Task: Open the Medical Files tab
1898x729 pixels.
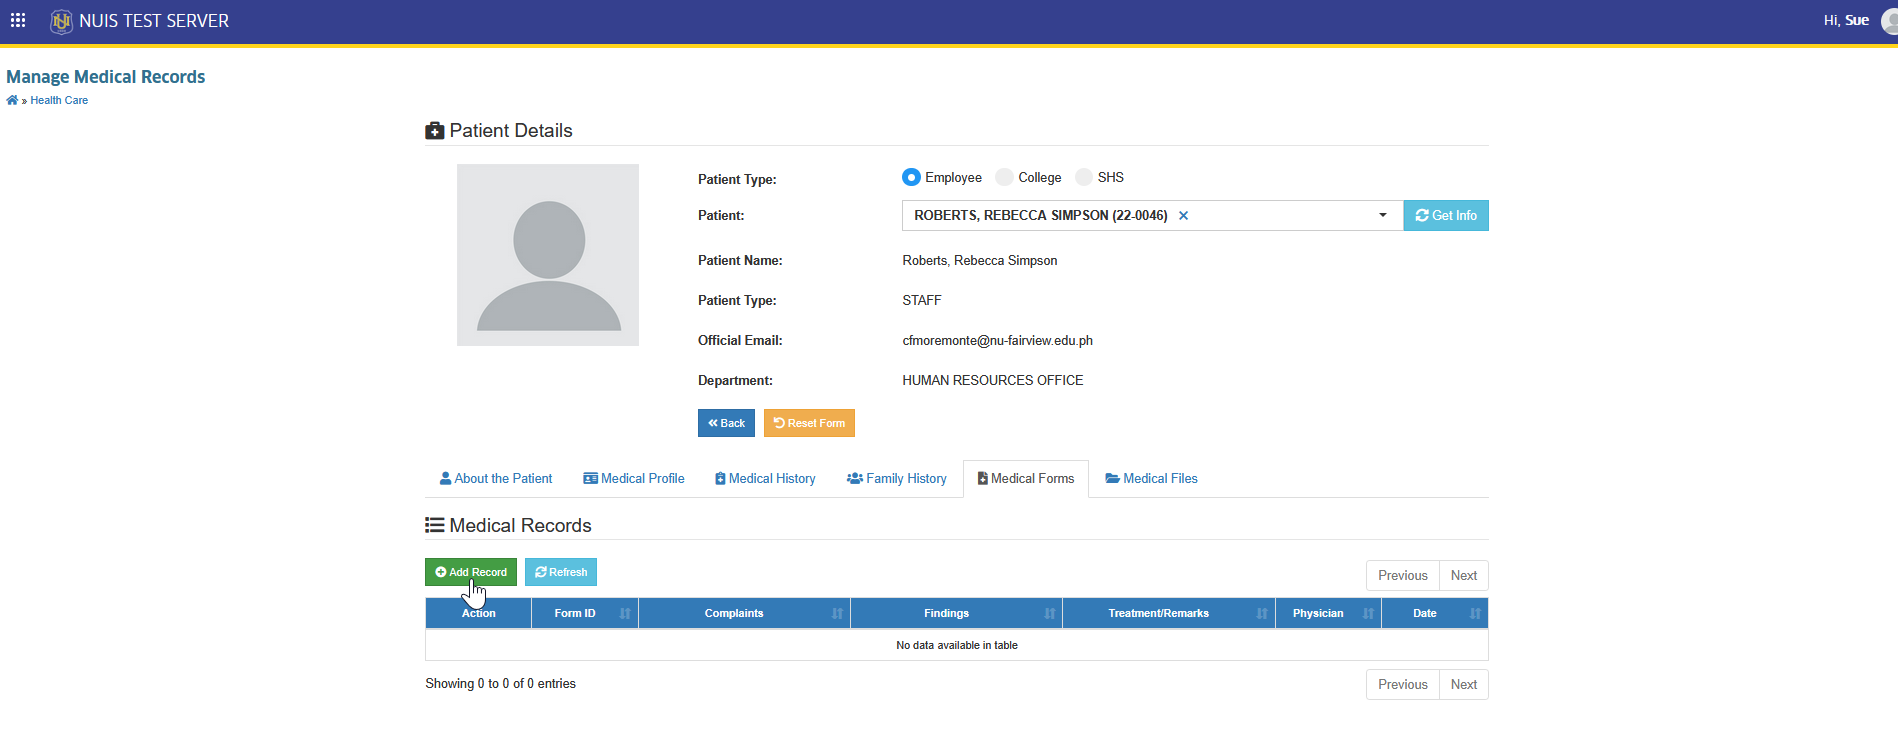Action: [1151, 479]
